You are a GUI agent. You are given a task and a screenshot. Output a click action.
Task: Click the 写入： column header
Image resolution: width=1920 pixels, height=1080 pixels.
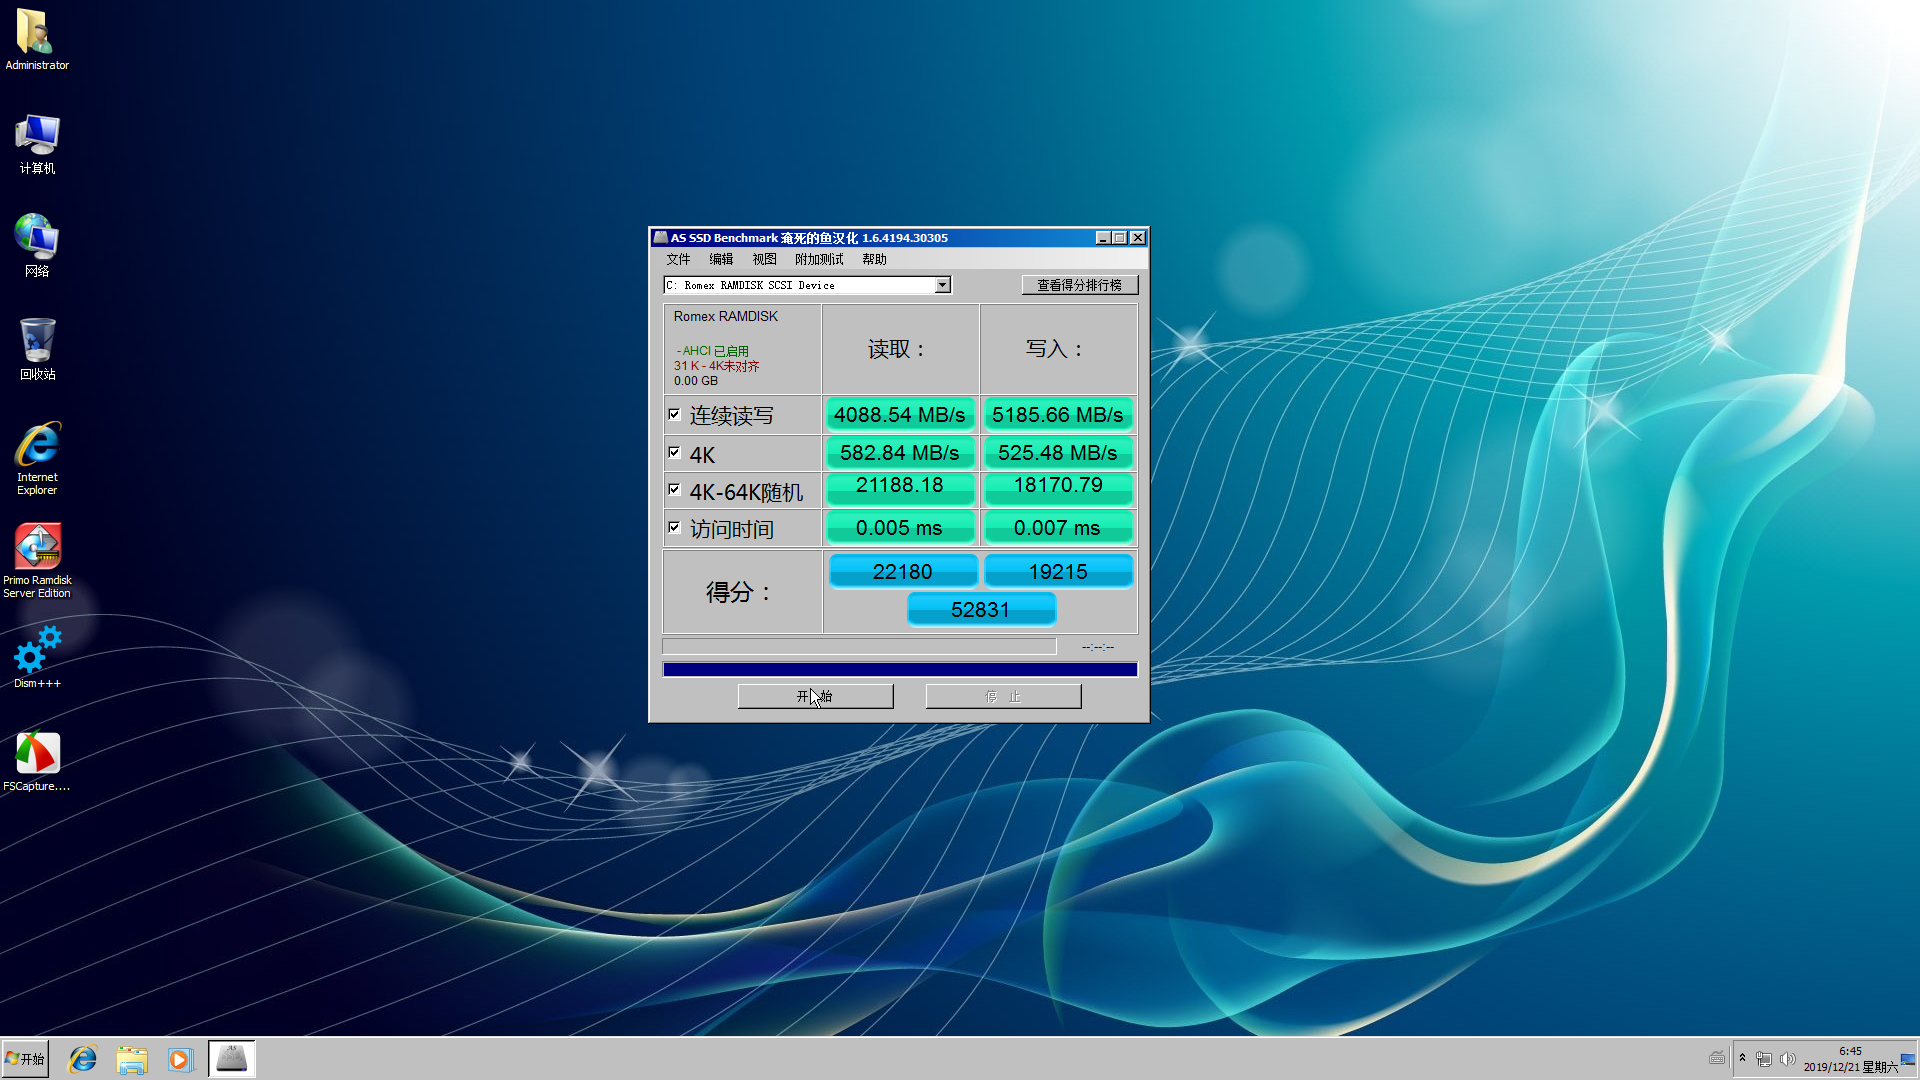(1056, 349)
